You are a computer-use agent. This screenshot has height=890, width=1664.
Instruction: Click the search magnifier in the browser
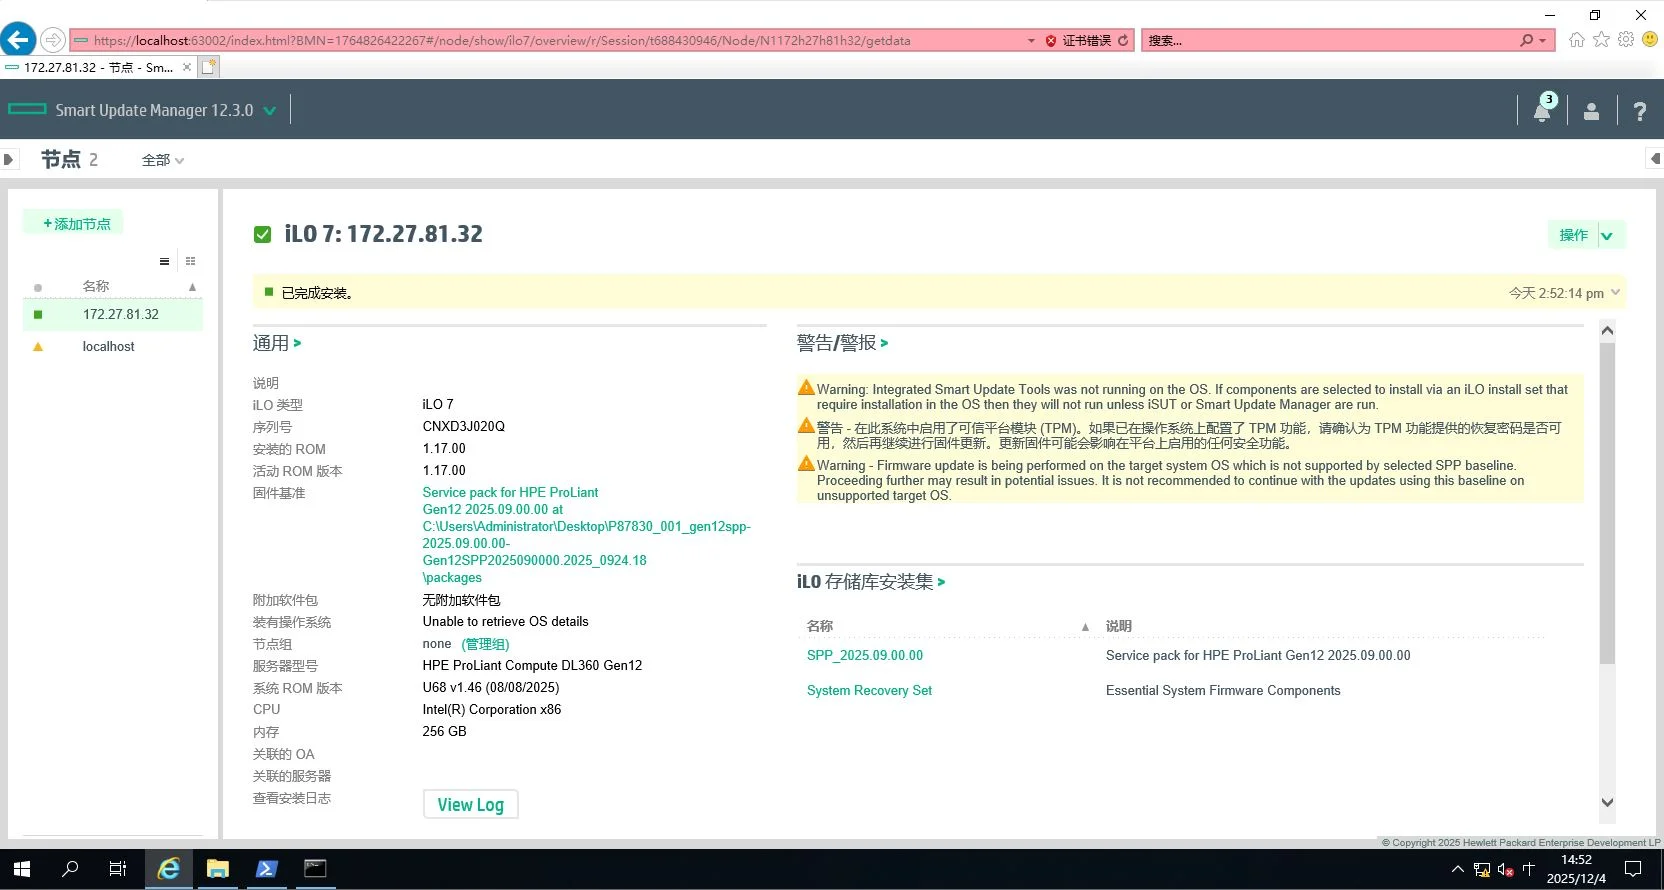pos(1526,41)
